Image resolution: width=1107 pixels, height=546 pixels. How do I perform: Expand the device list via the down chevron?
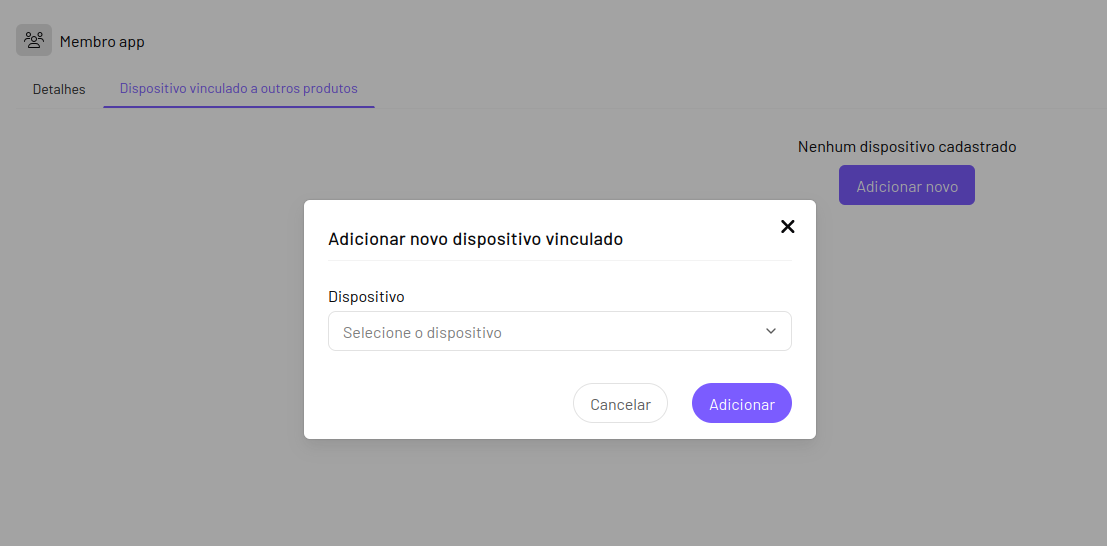(x=771, y=331)
